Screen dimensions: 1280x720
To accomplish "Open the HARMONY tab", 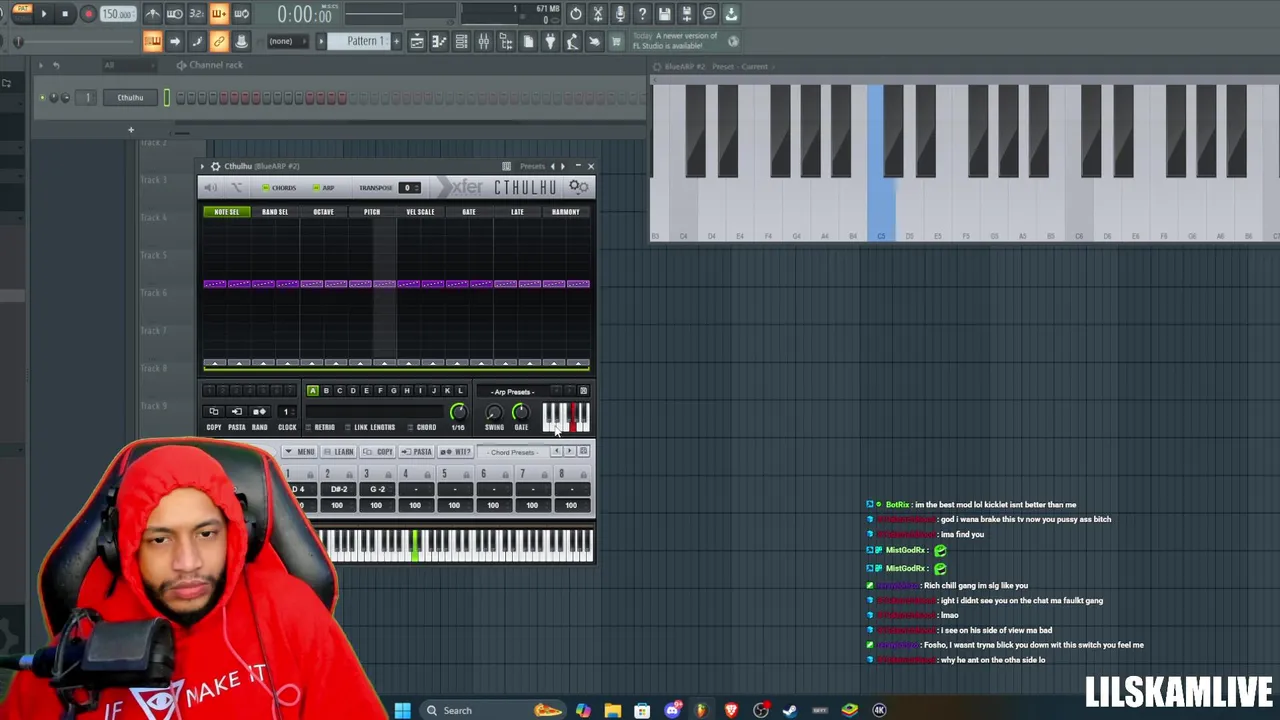I will tap(565, 212).
